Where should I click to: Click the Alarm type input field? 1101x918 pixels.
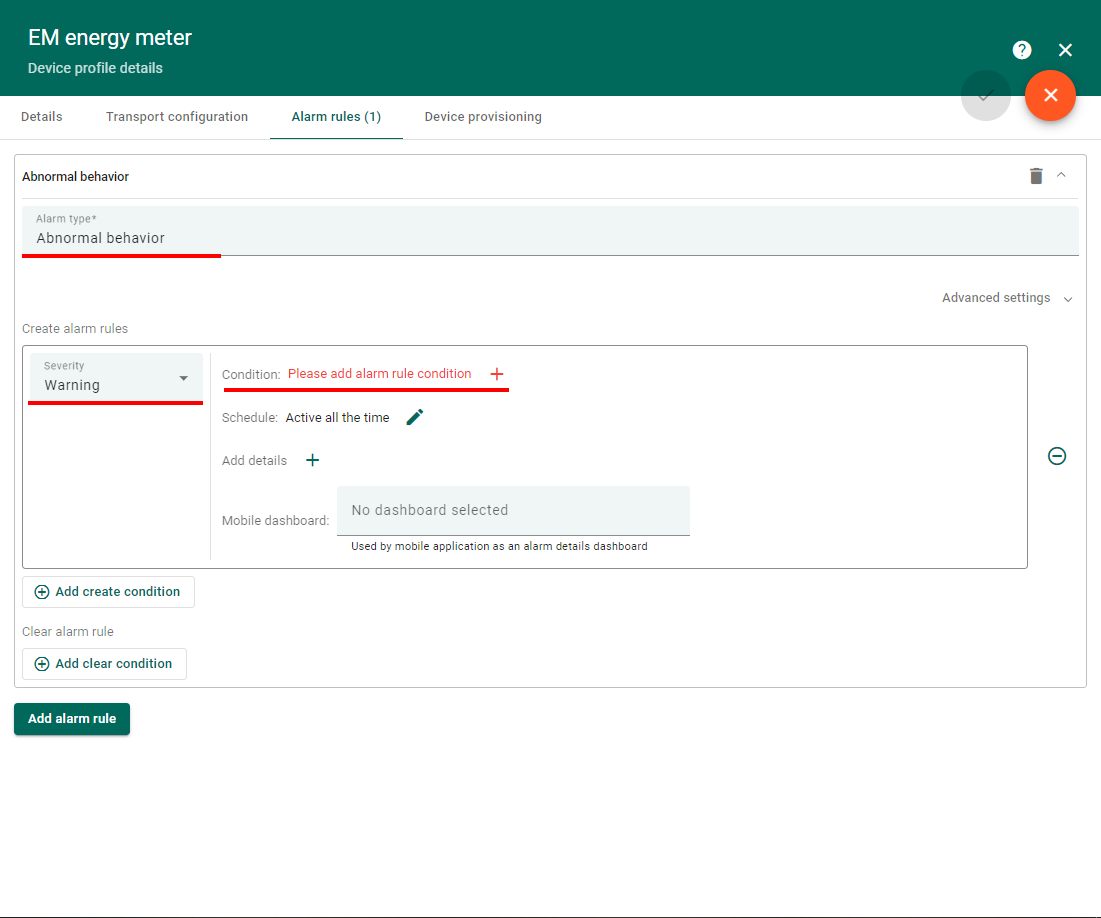pos(550,231)
